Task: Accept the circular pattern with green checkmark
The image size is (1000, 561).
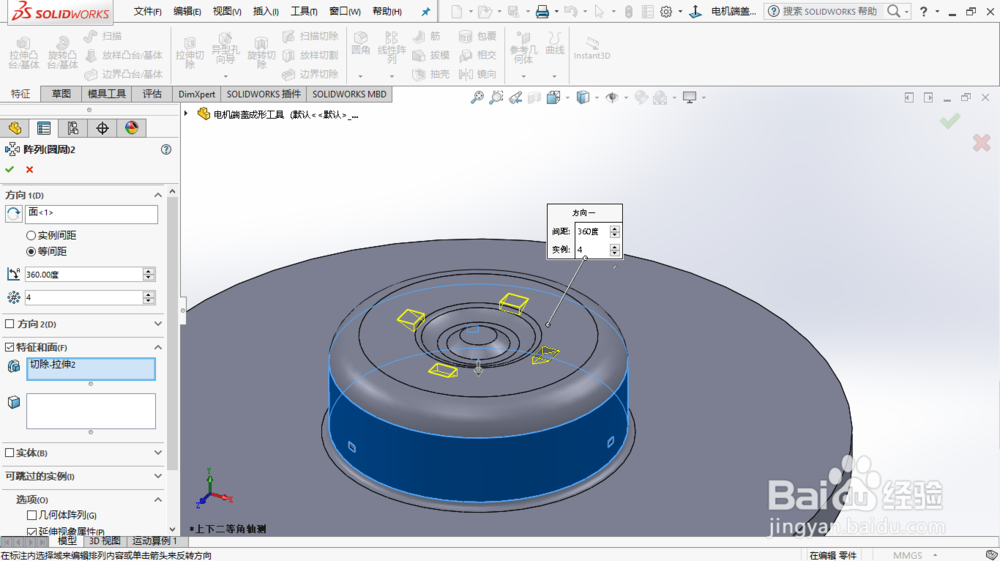Action: [x=10, y=170]
